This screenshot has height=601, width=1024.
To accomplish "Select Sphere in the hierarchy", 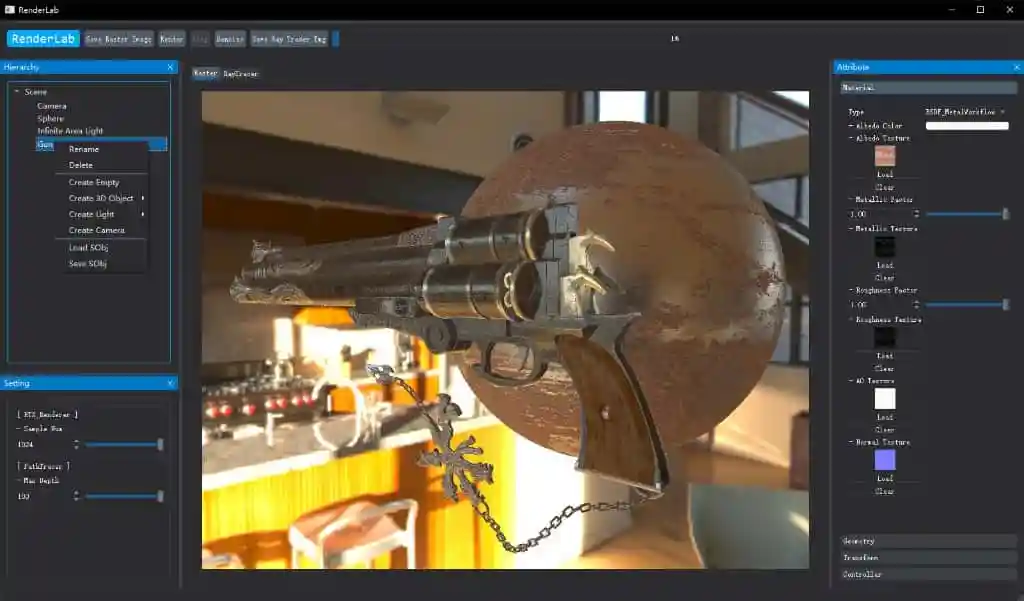I will pos(50,118).
